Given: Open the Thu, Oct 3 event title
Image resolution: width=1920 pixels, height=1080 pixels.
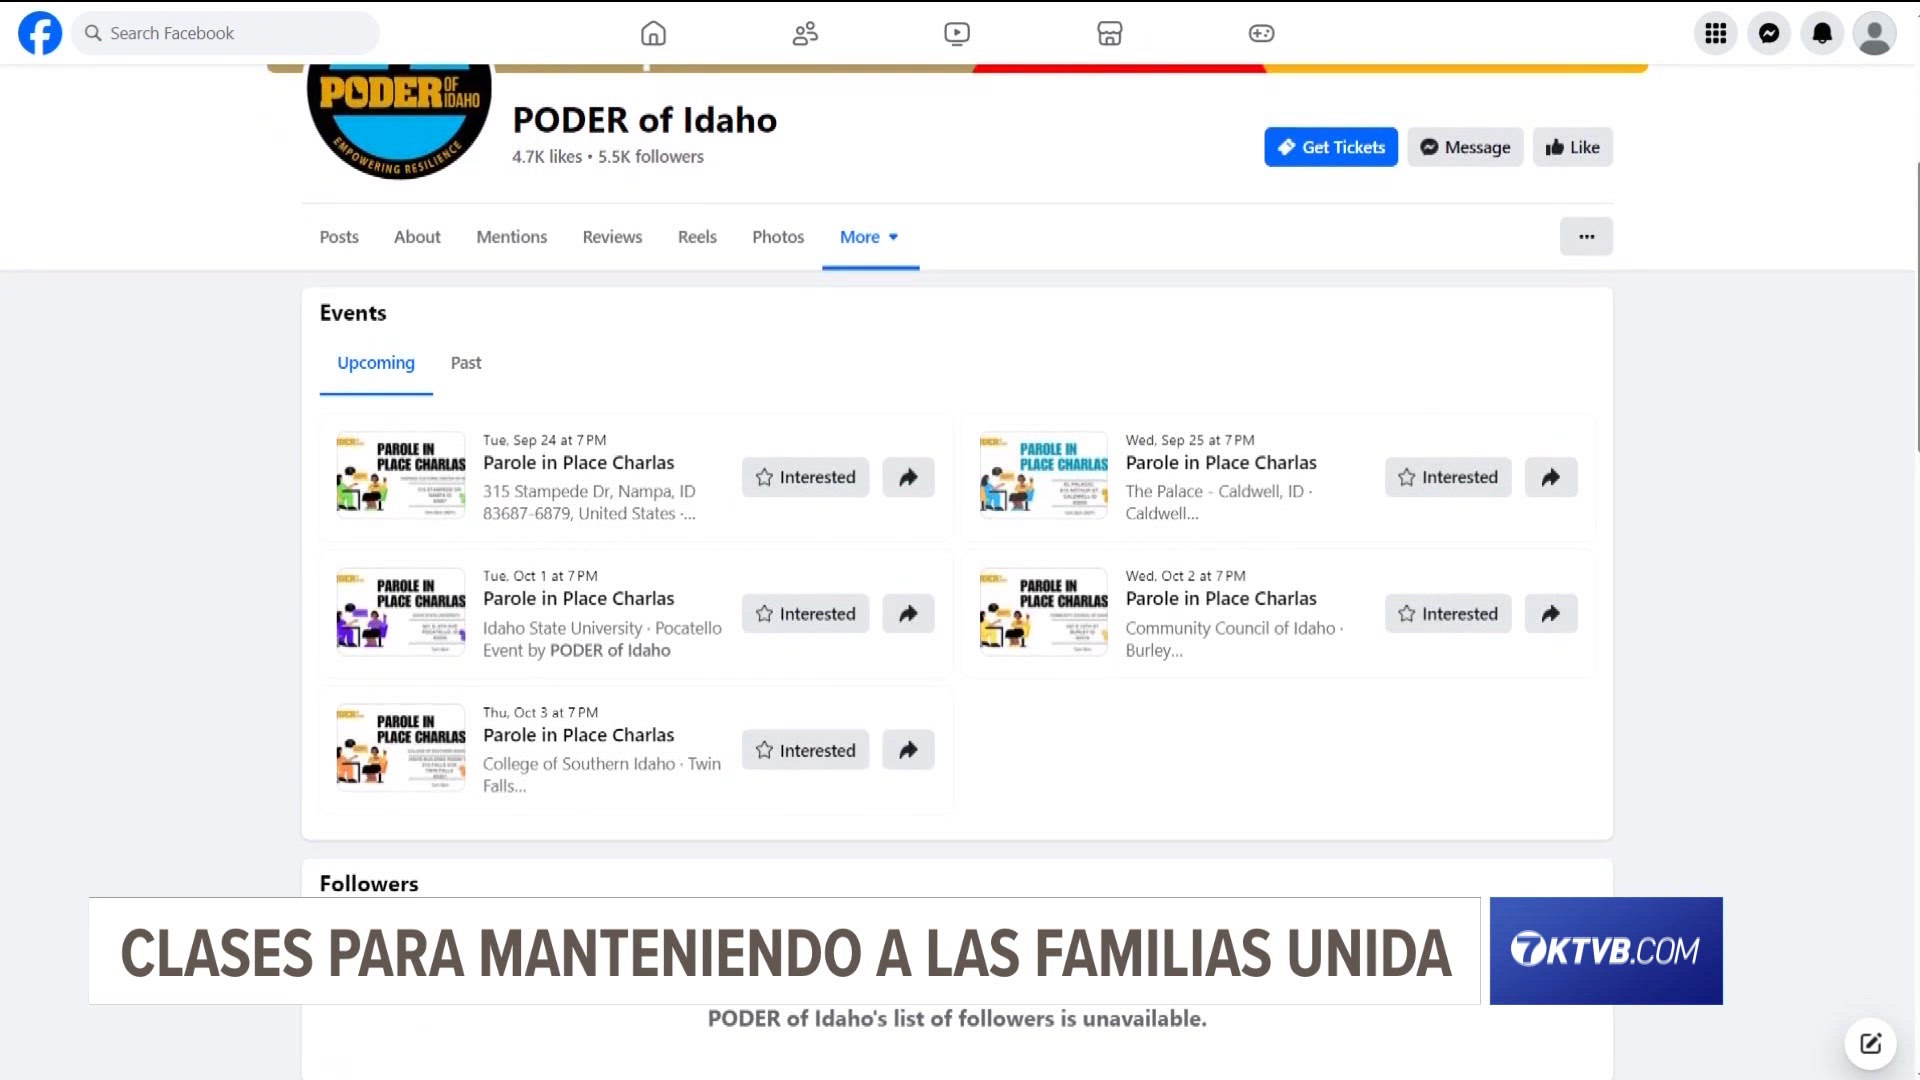Looking at the screenshot, I should tap(579, 735).
